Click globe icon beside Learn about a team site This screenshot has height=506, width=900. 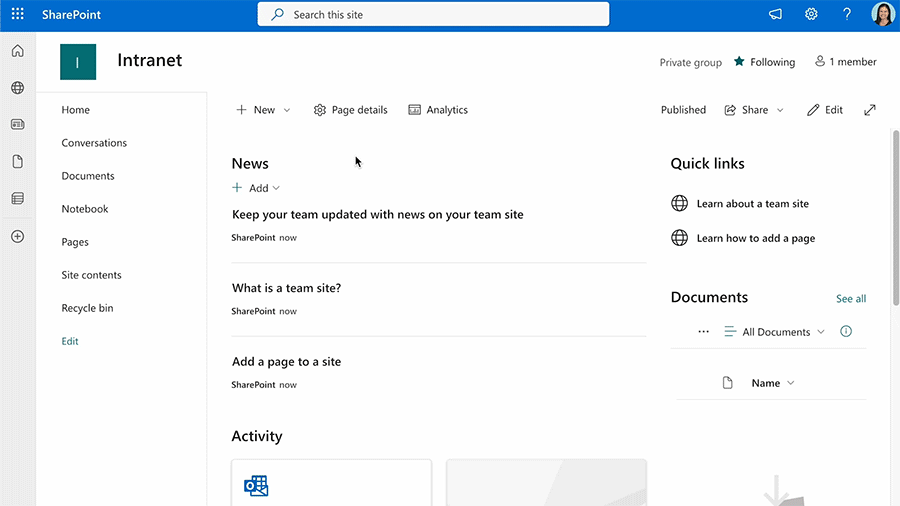pos(680,203)
